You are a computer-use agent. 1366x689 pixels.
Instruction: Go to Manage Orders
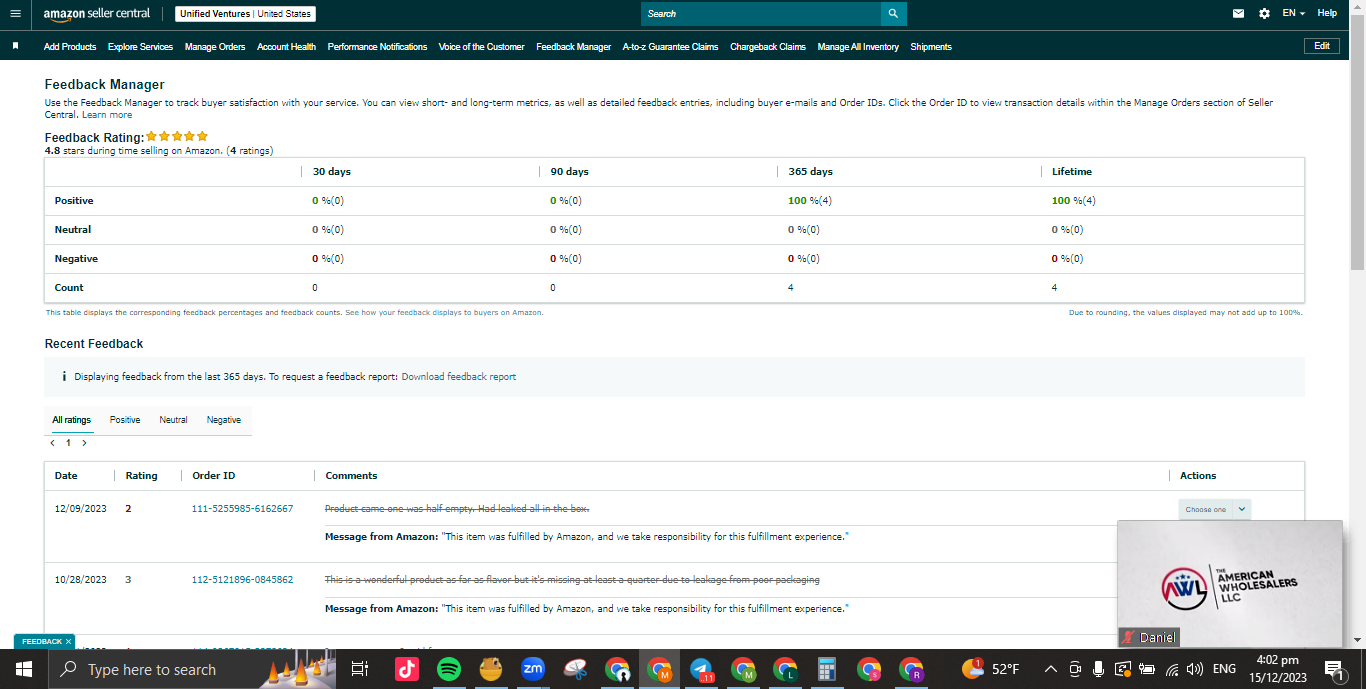(x=215, y=47)
